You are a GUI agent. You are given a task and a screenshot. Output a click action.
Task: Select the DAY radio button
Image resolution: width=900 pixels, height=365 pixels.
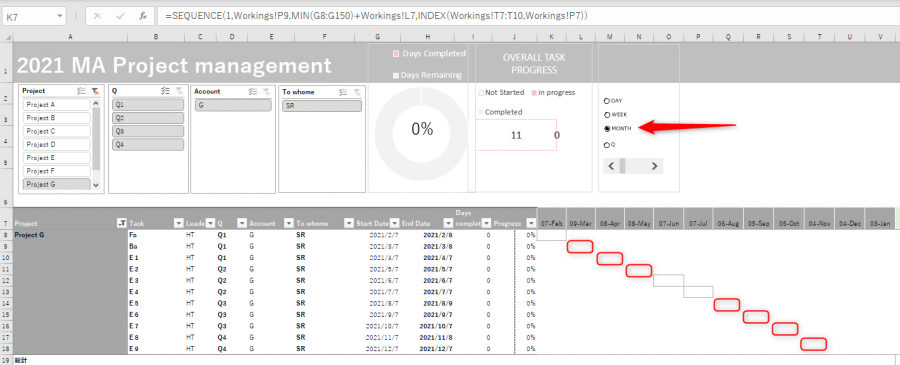[x=607, y=100]
